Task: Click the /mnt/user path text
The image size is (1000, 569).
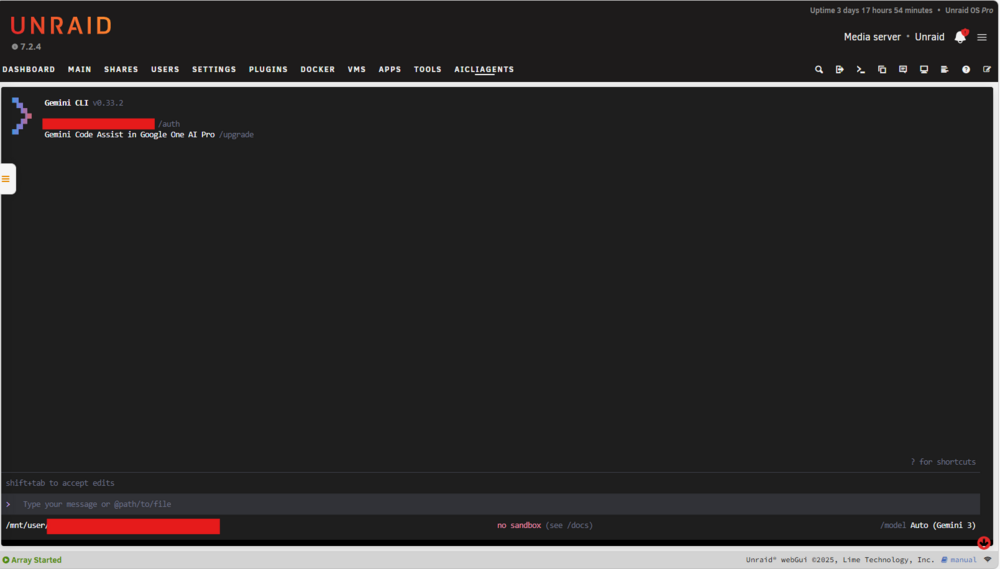Action: pyautogui.click(x=26, y=526)
